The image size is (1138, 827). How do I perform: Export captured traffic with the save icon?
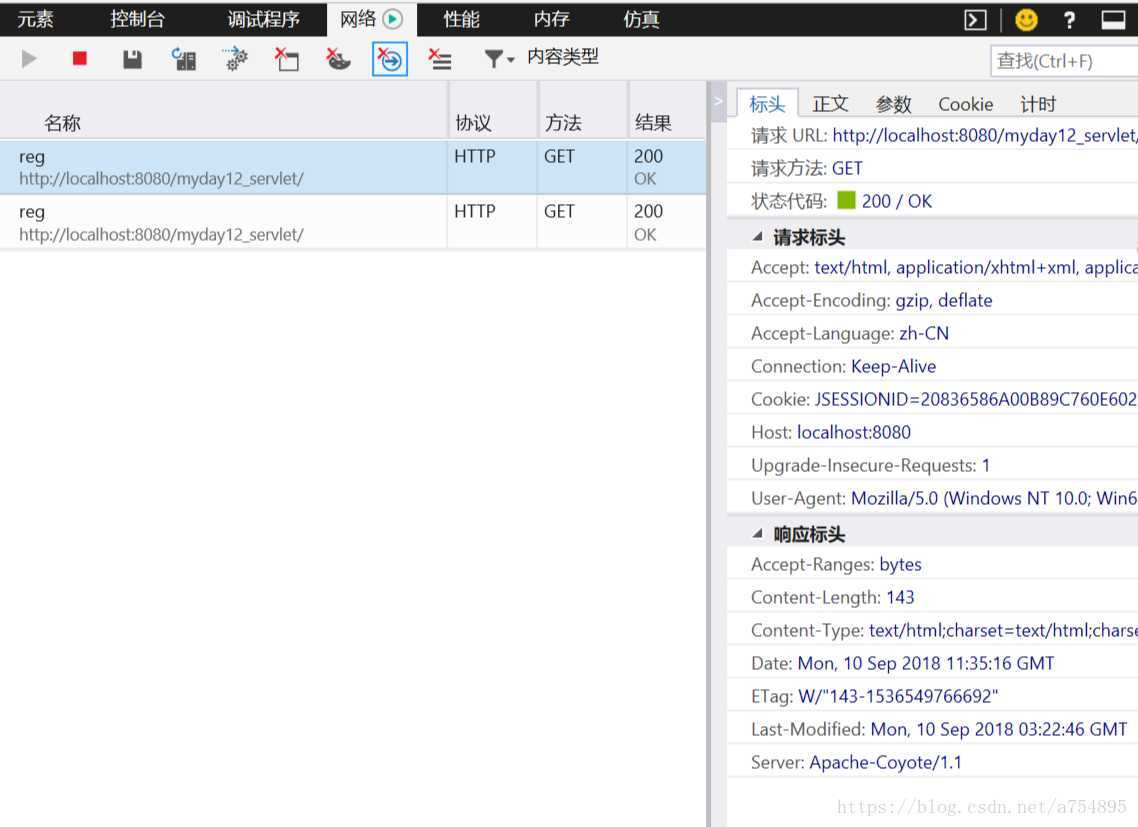click(x=132, y=59)
